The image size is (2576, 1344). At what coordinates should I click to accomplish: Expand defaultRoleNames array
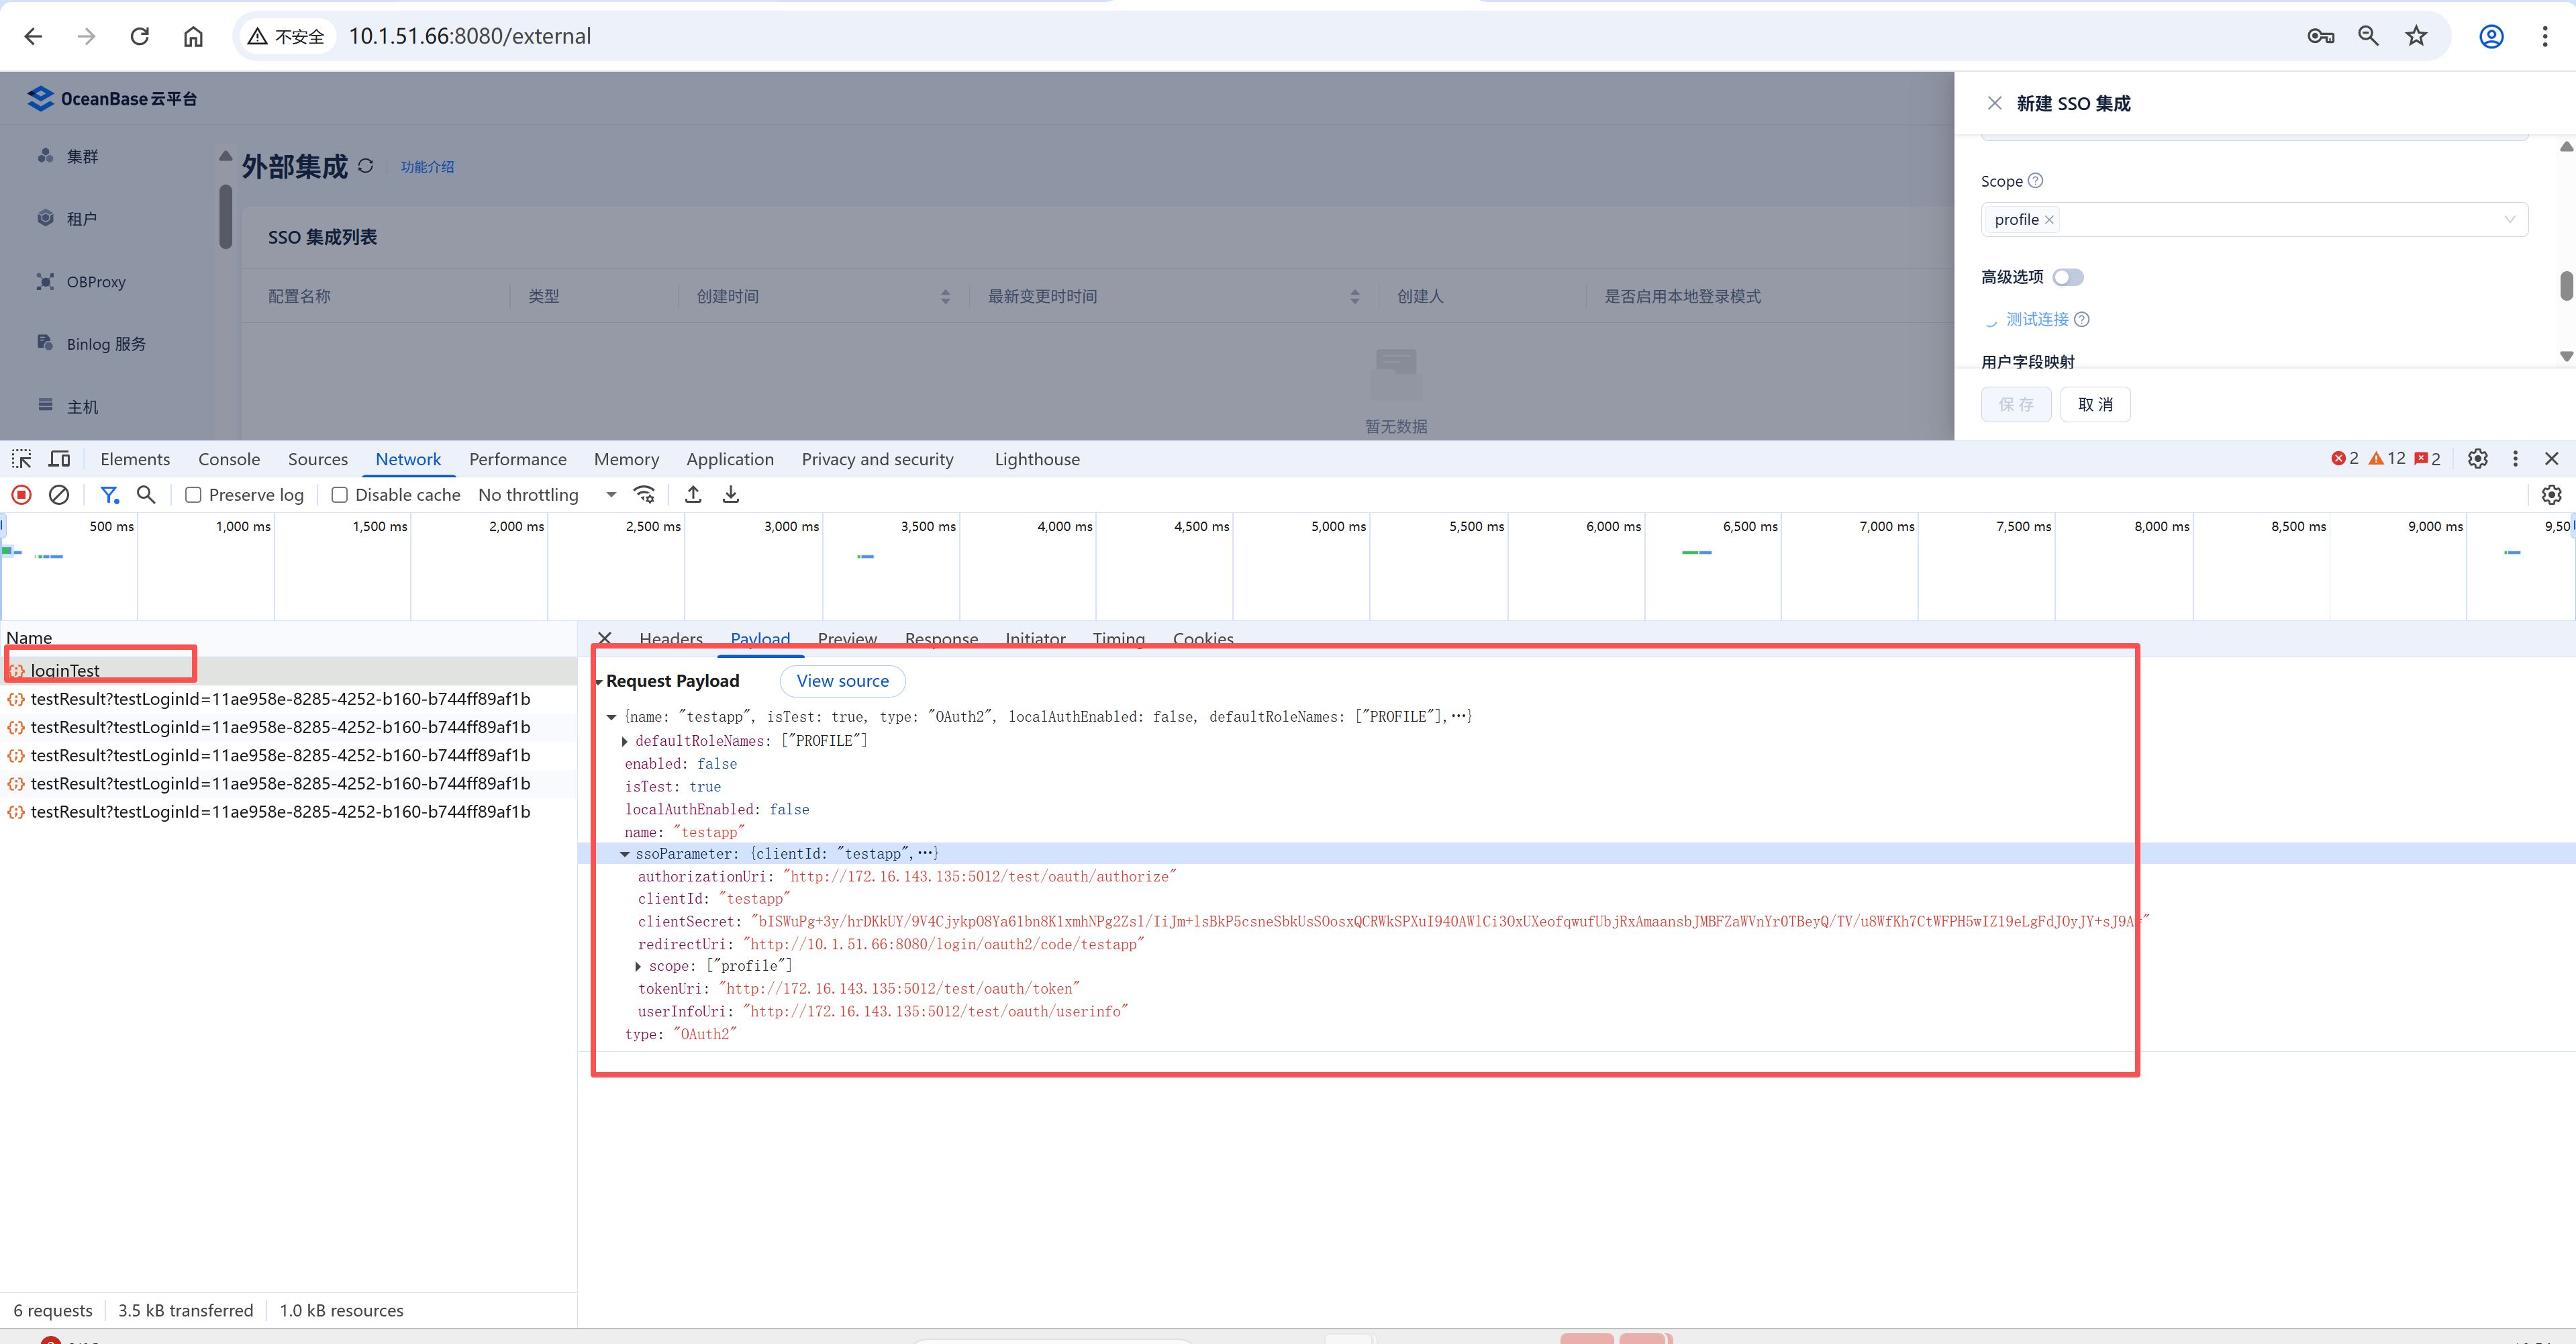pyautogui.click(x=625, y=741)
